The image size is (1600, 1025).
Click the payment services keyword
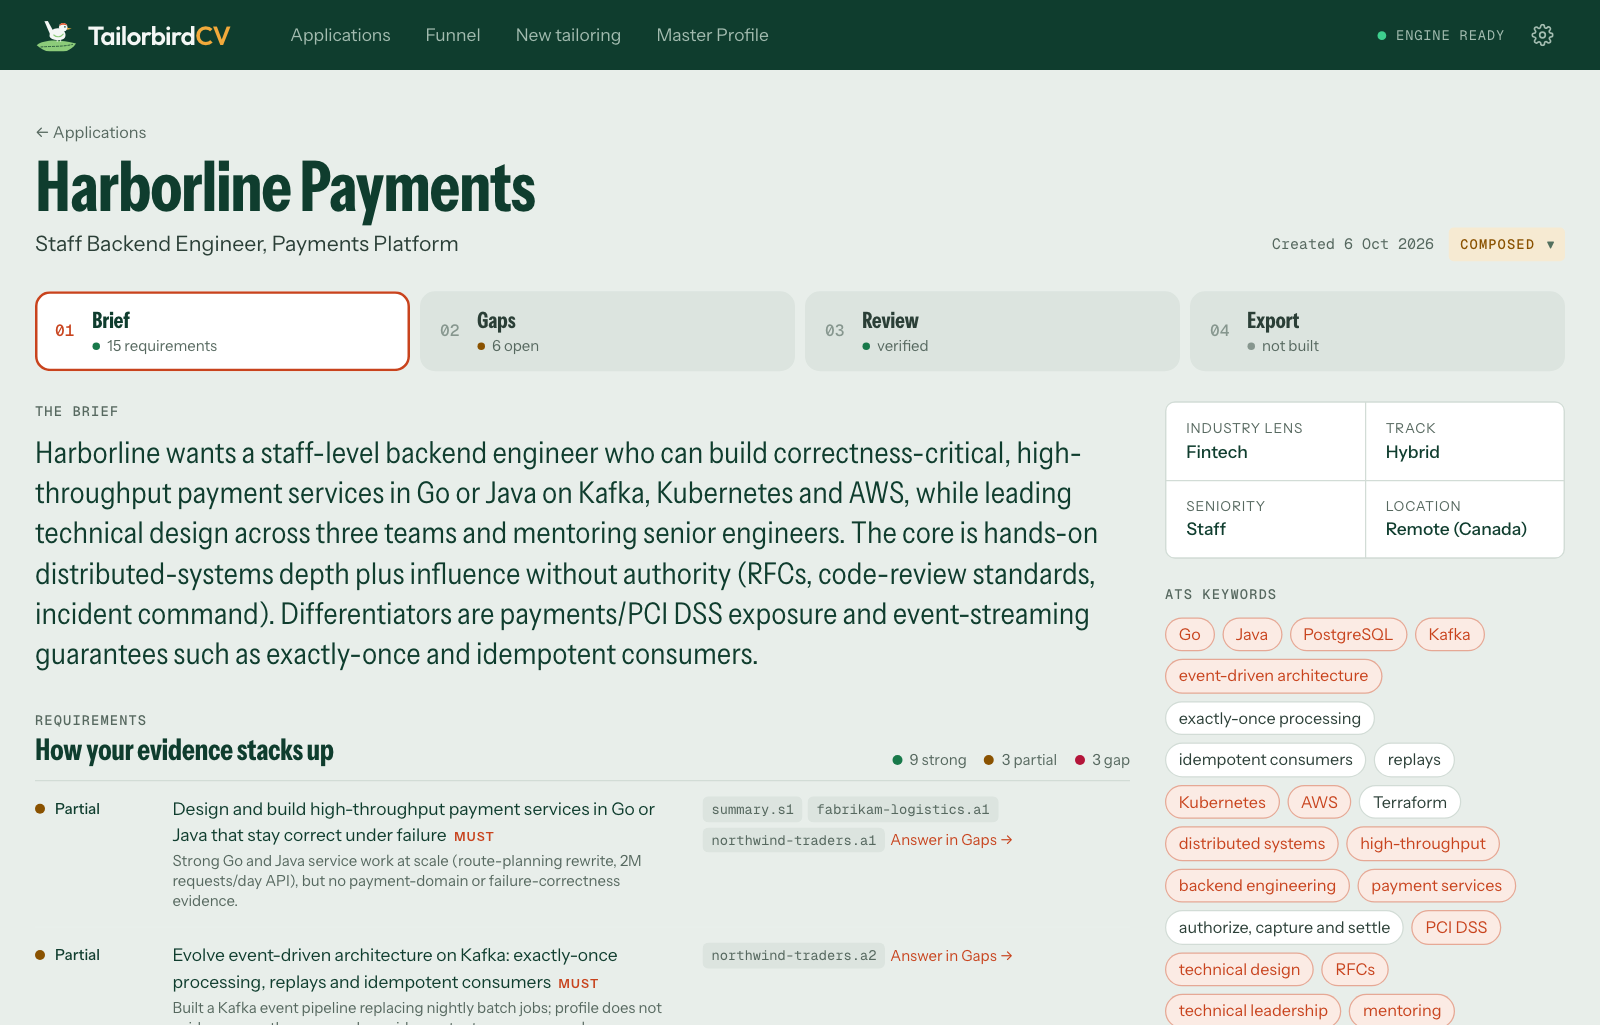tap(1437, 886)
